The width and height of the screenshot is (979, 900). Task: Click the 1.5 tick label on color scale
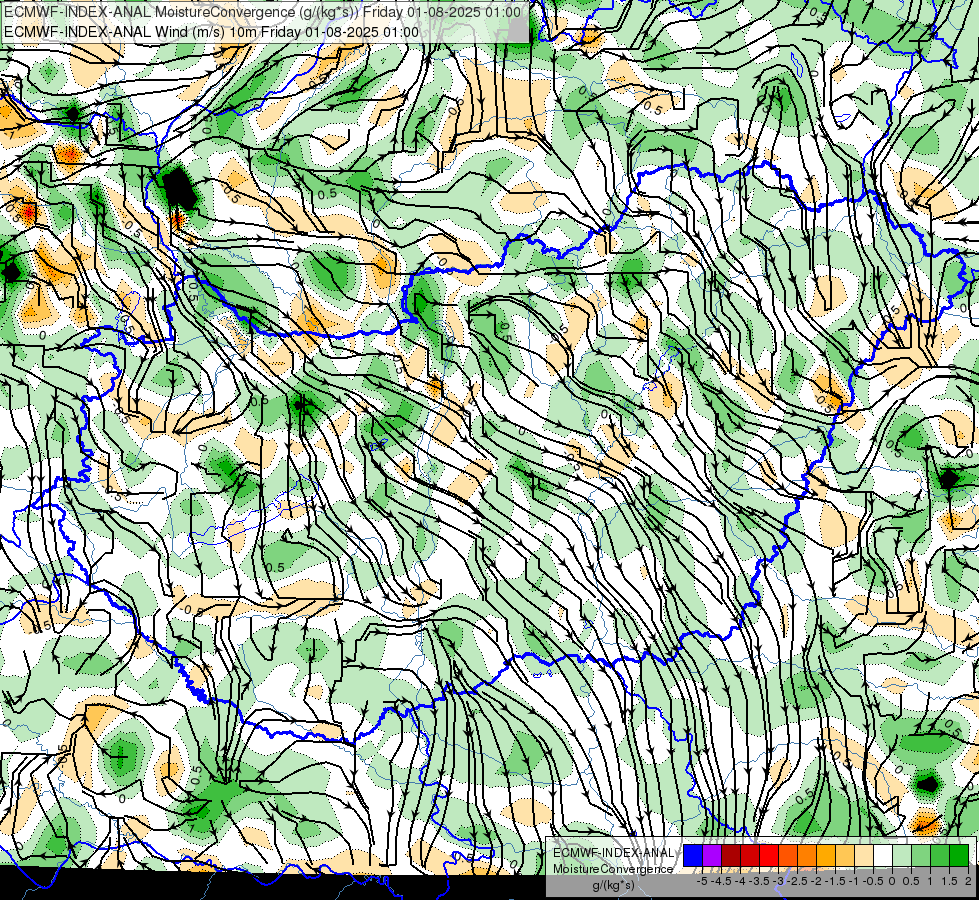pos(950,881)
